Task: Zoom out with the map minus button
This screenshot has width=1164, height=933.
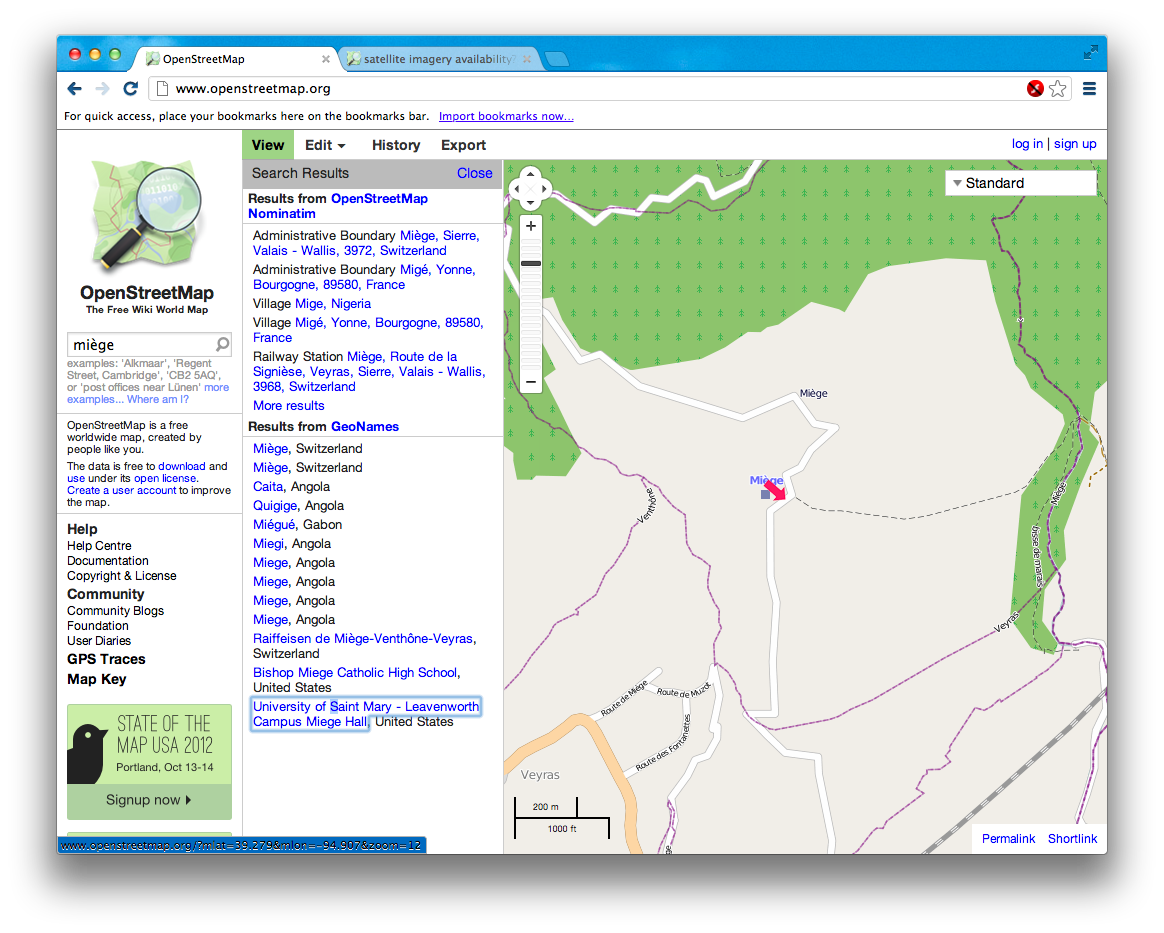Action: (x=531, y=382)
